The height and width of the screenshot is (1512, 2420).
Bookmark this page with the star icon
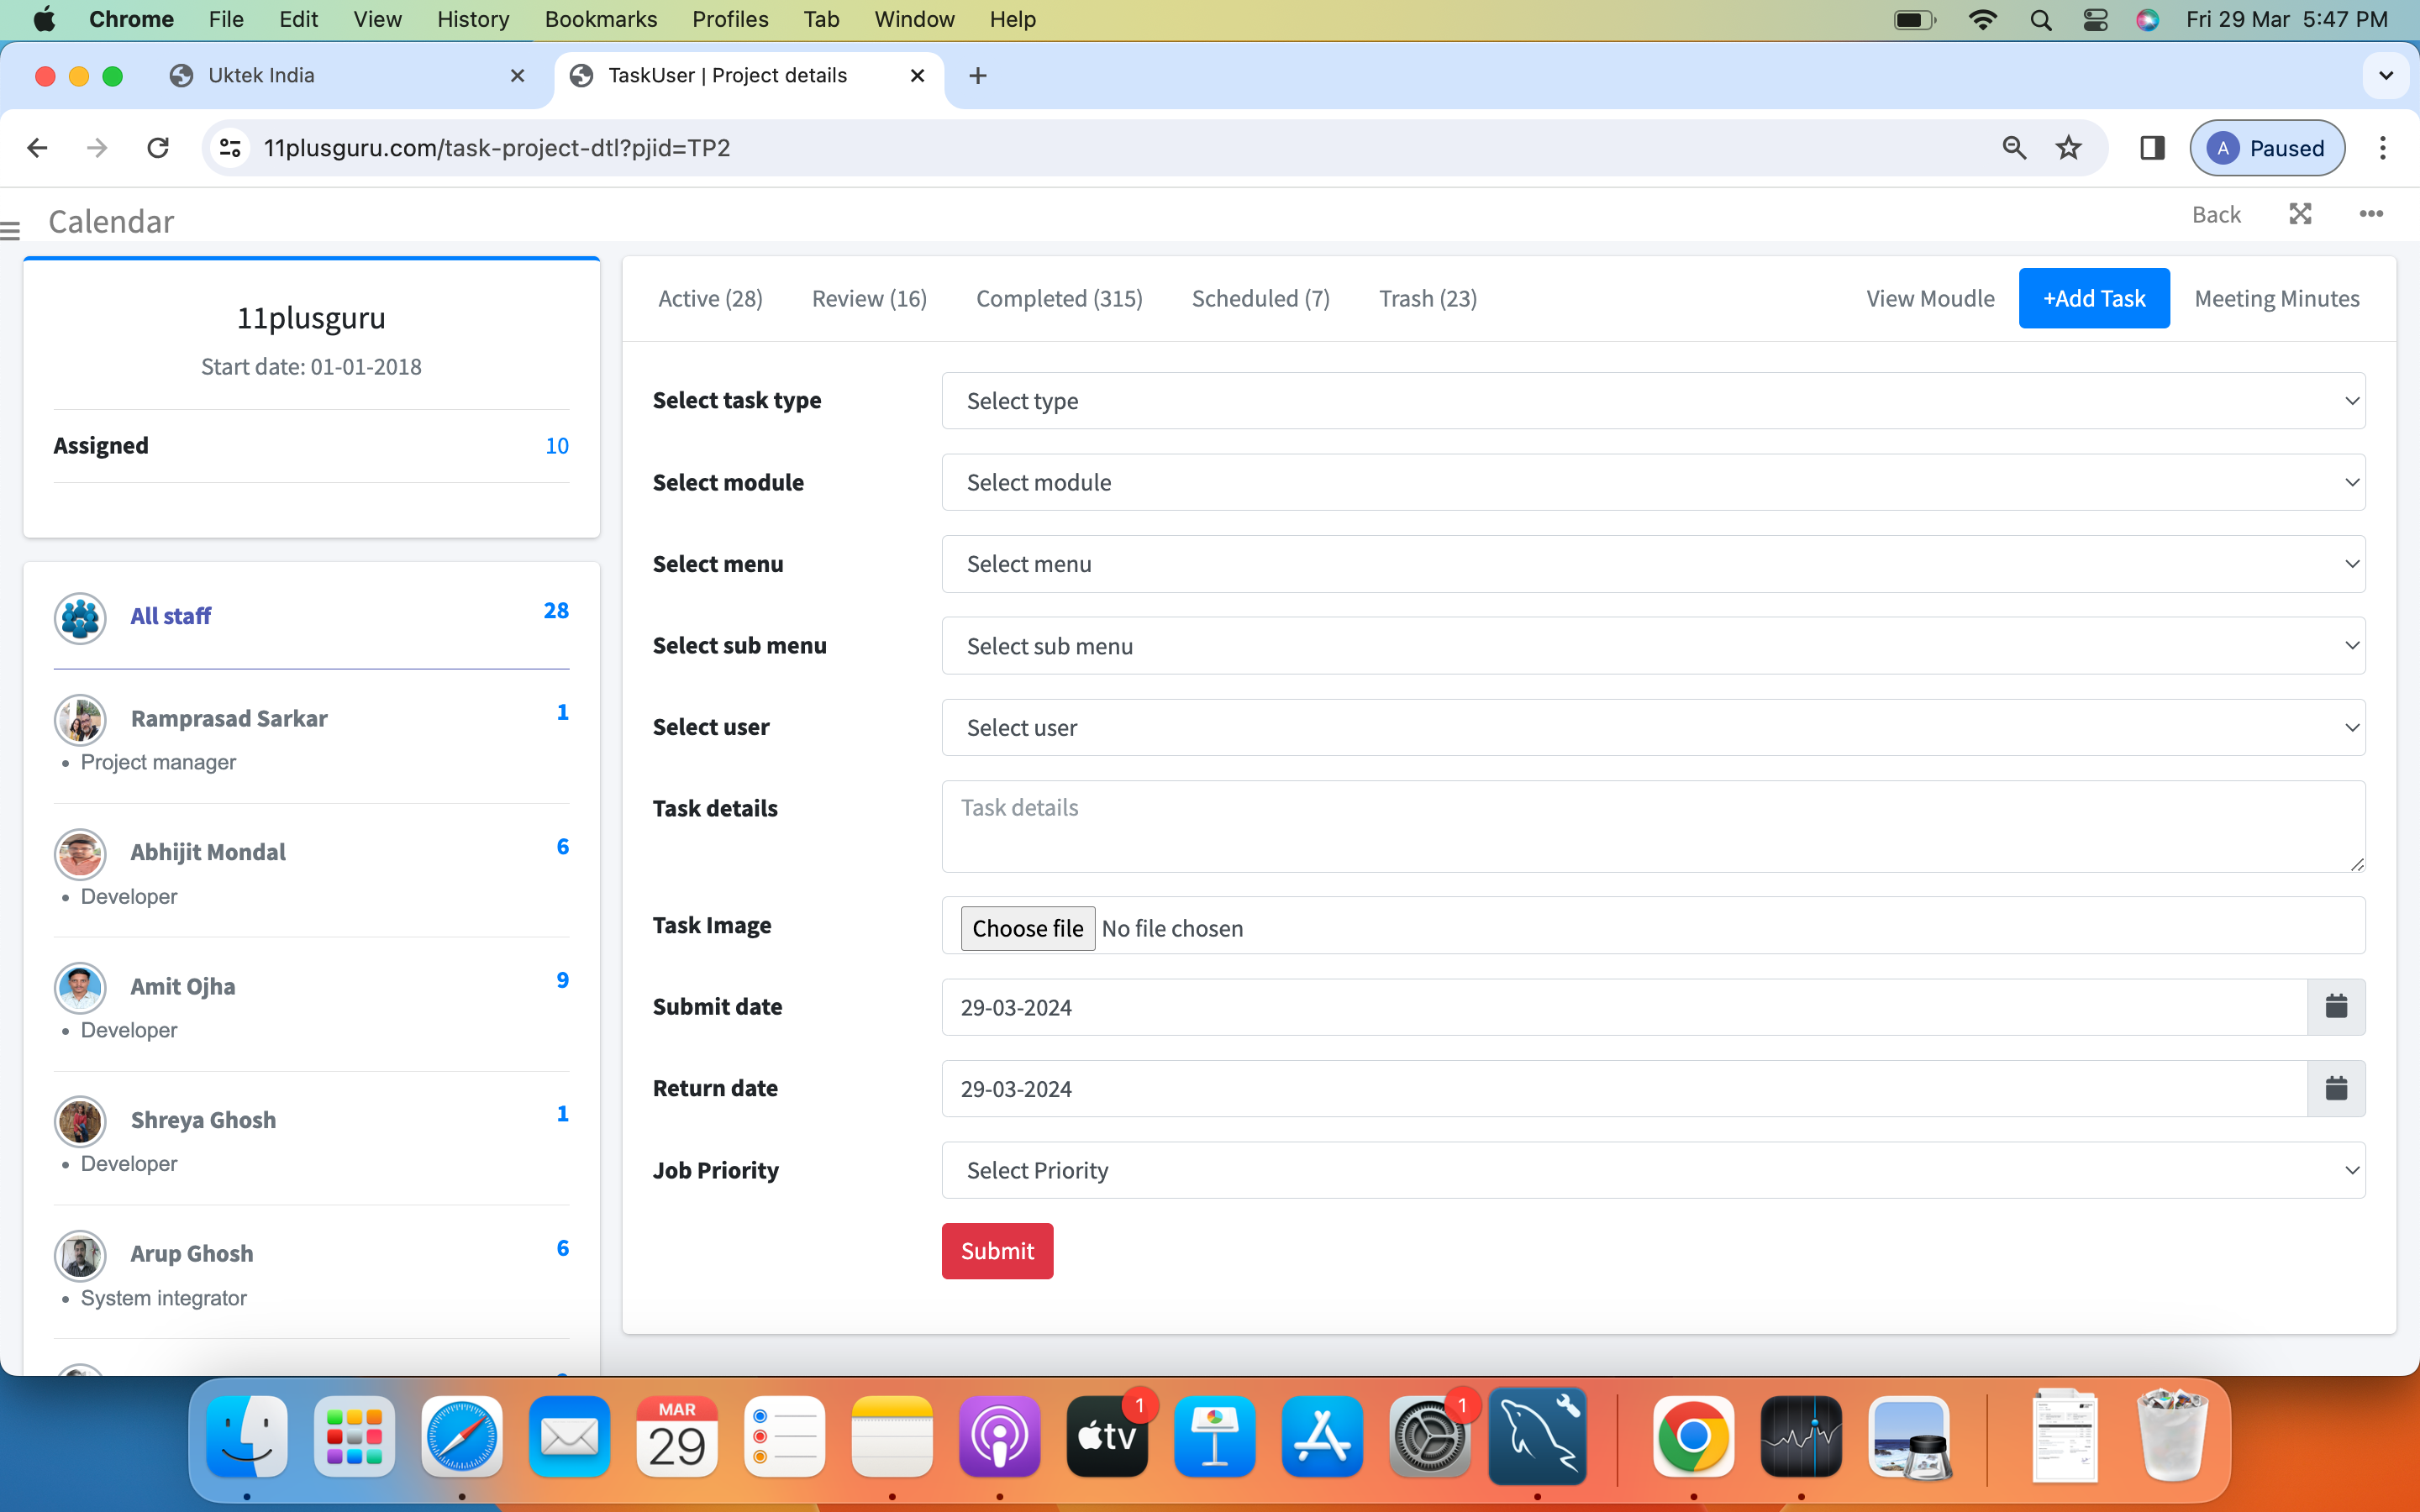(2068, 148)
